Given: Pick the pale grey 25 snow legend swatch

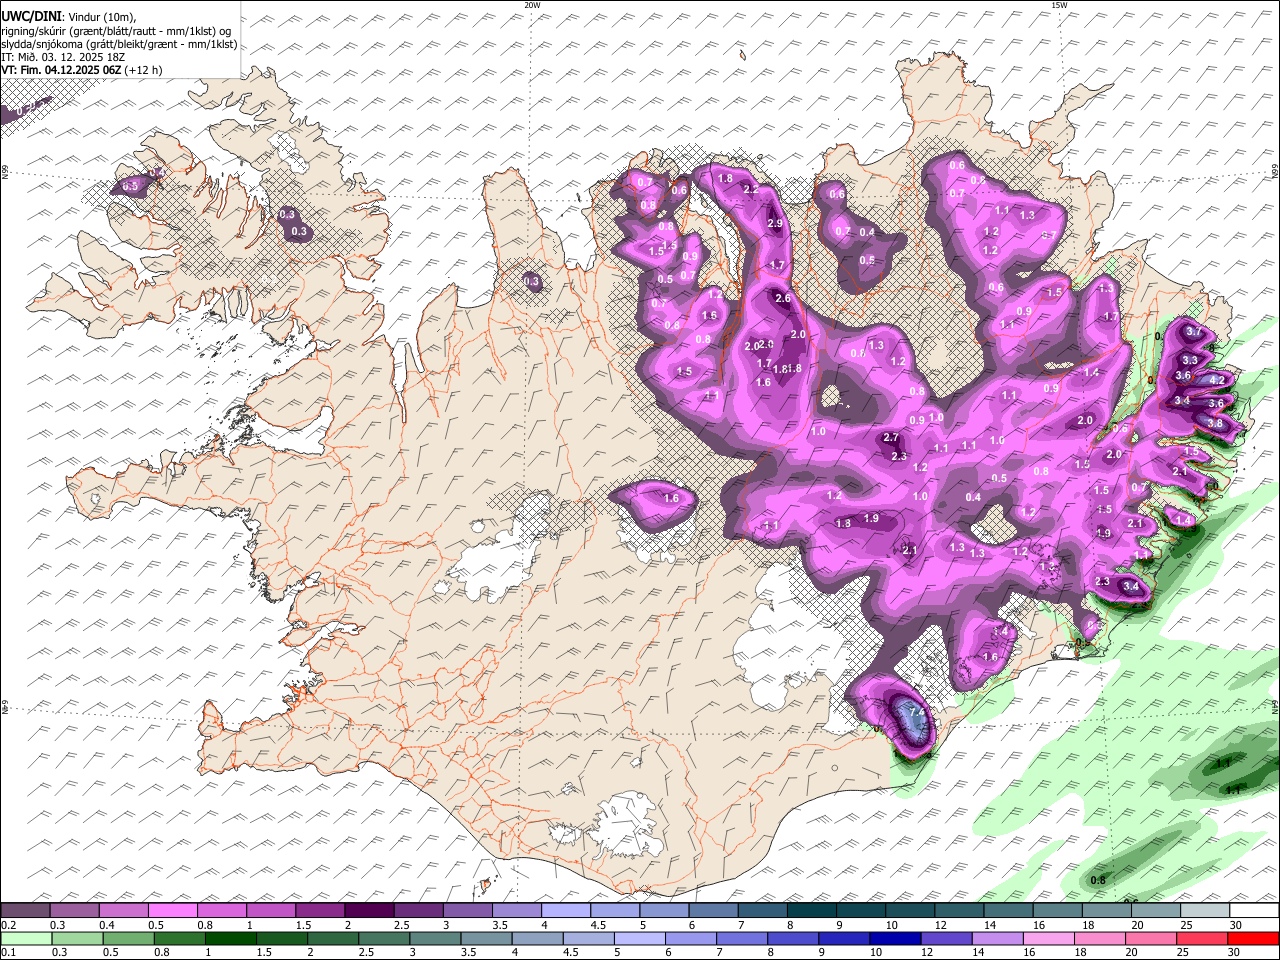Looking at the screenshot, I should 1205,910.
